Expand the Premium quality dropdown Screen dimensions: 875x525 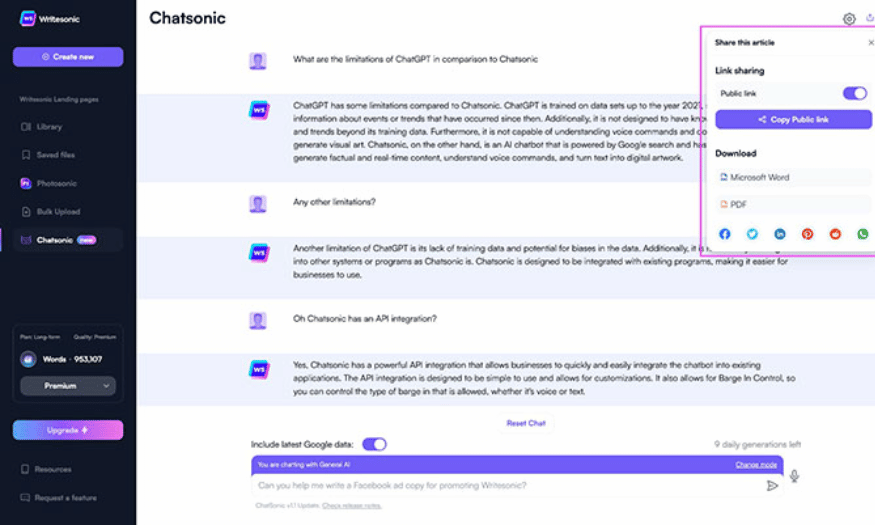(68, 386)
